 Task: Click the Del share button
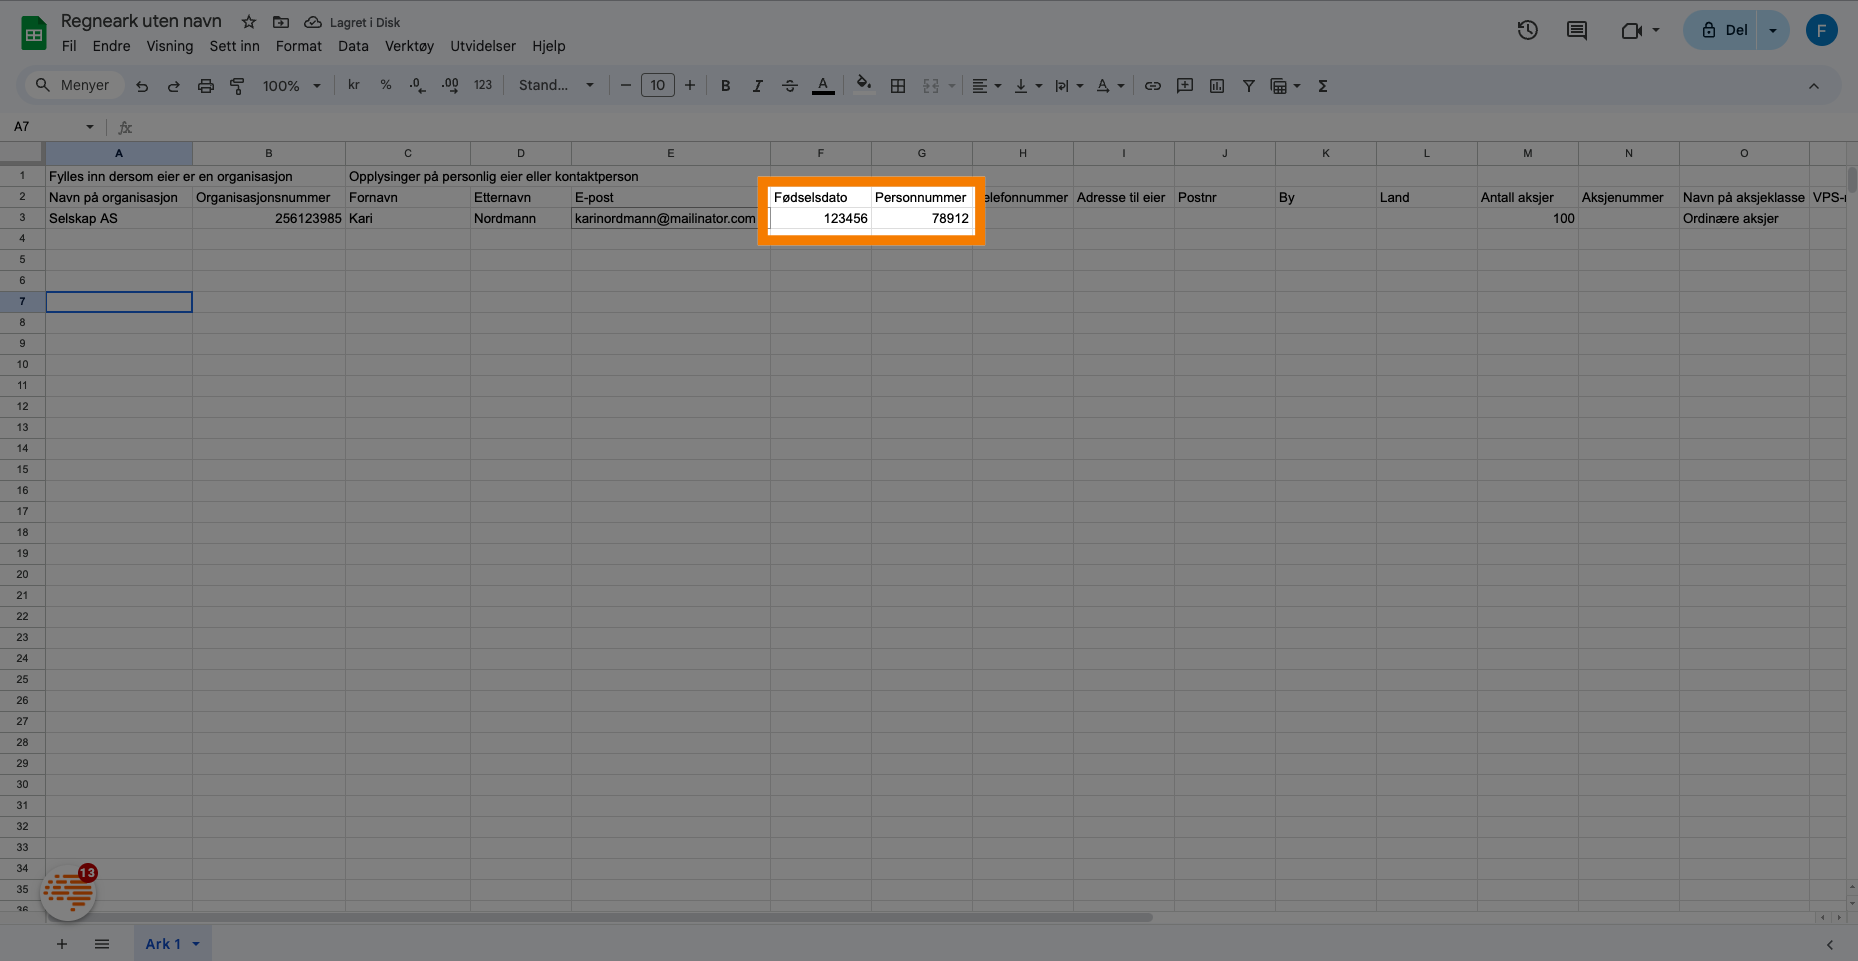pyautogui.click(x=1724, y=30)
